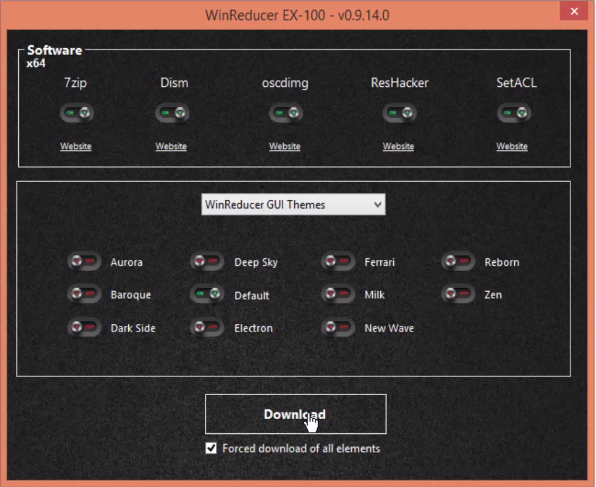This screenshot has height=487, width=596.
Task: Click the Reborn theme label
Action: click(502, 262)
